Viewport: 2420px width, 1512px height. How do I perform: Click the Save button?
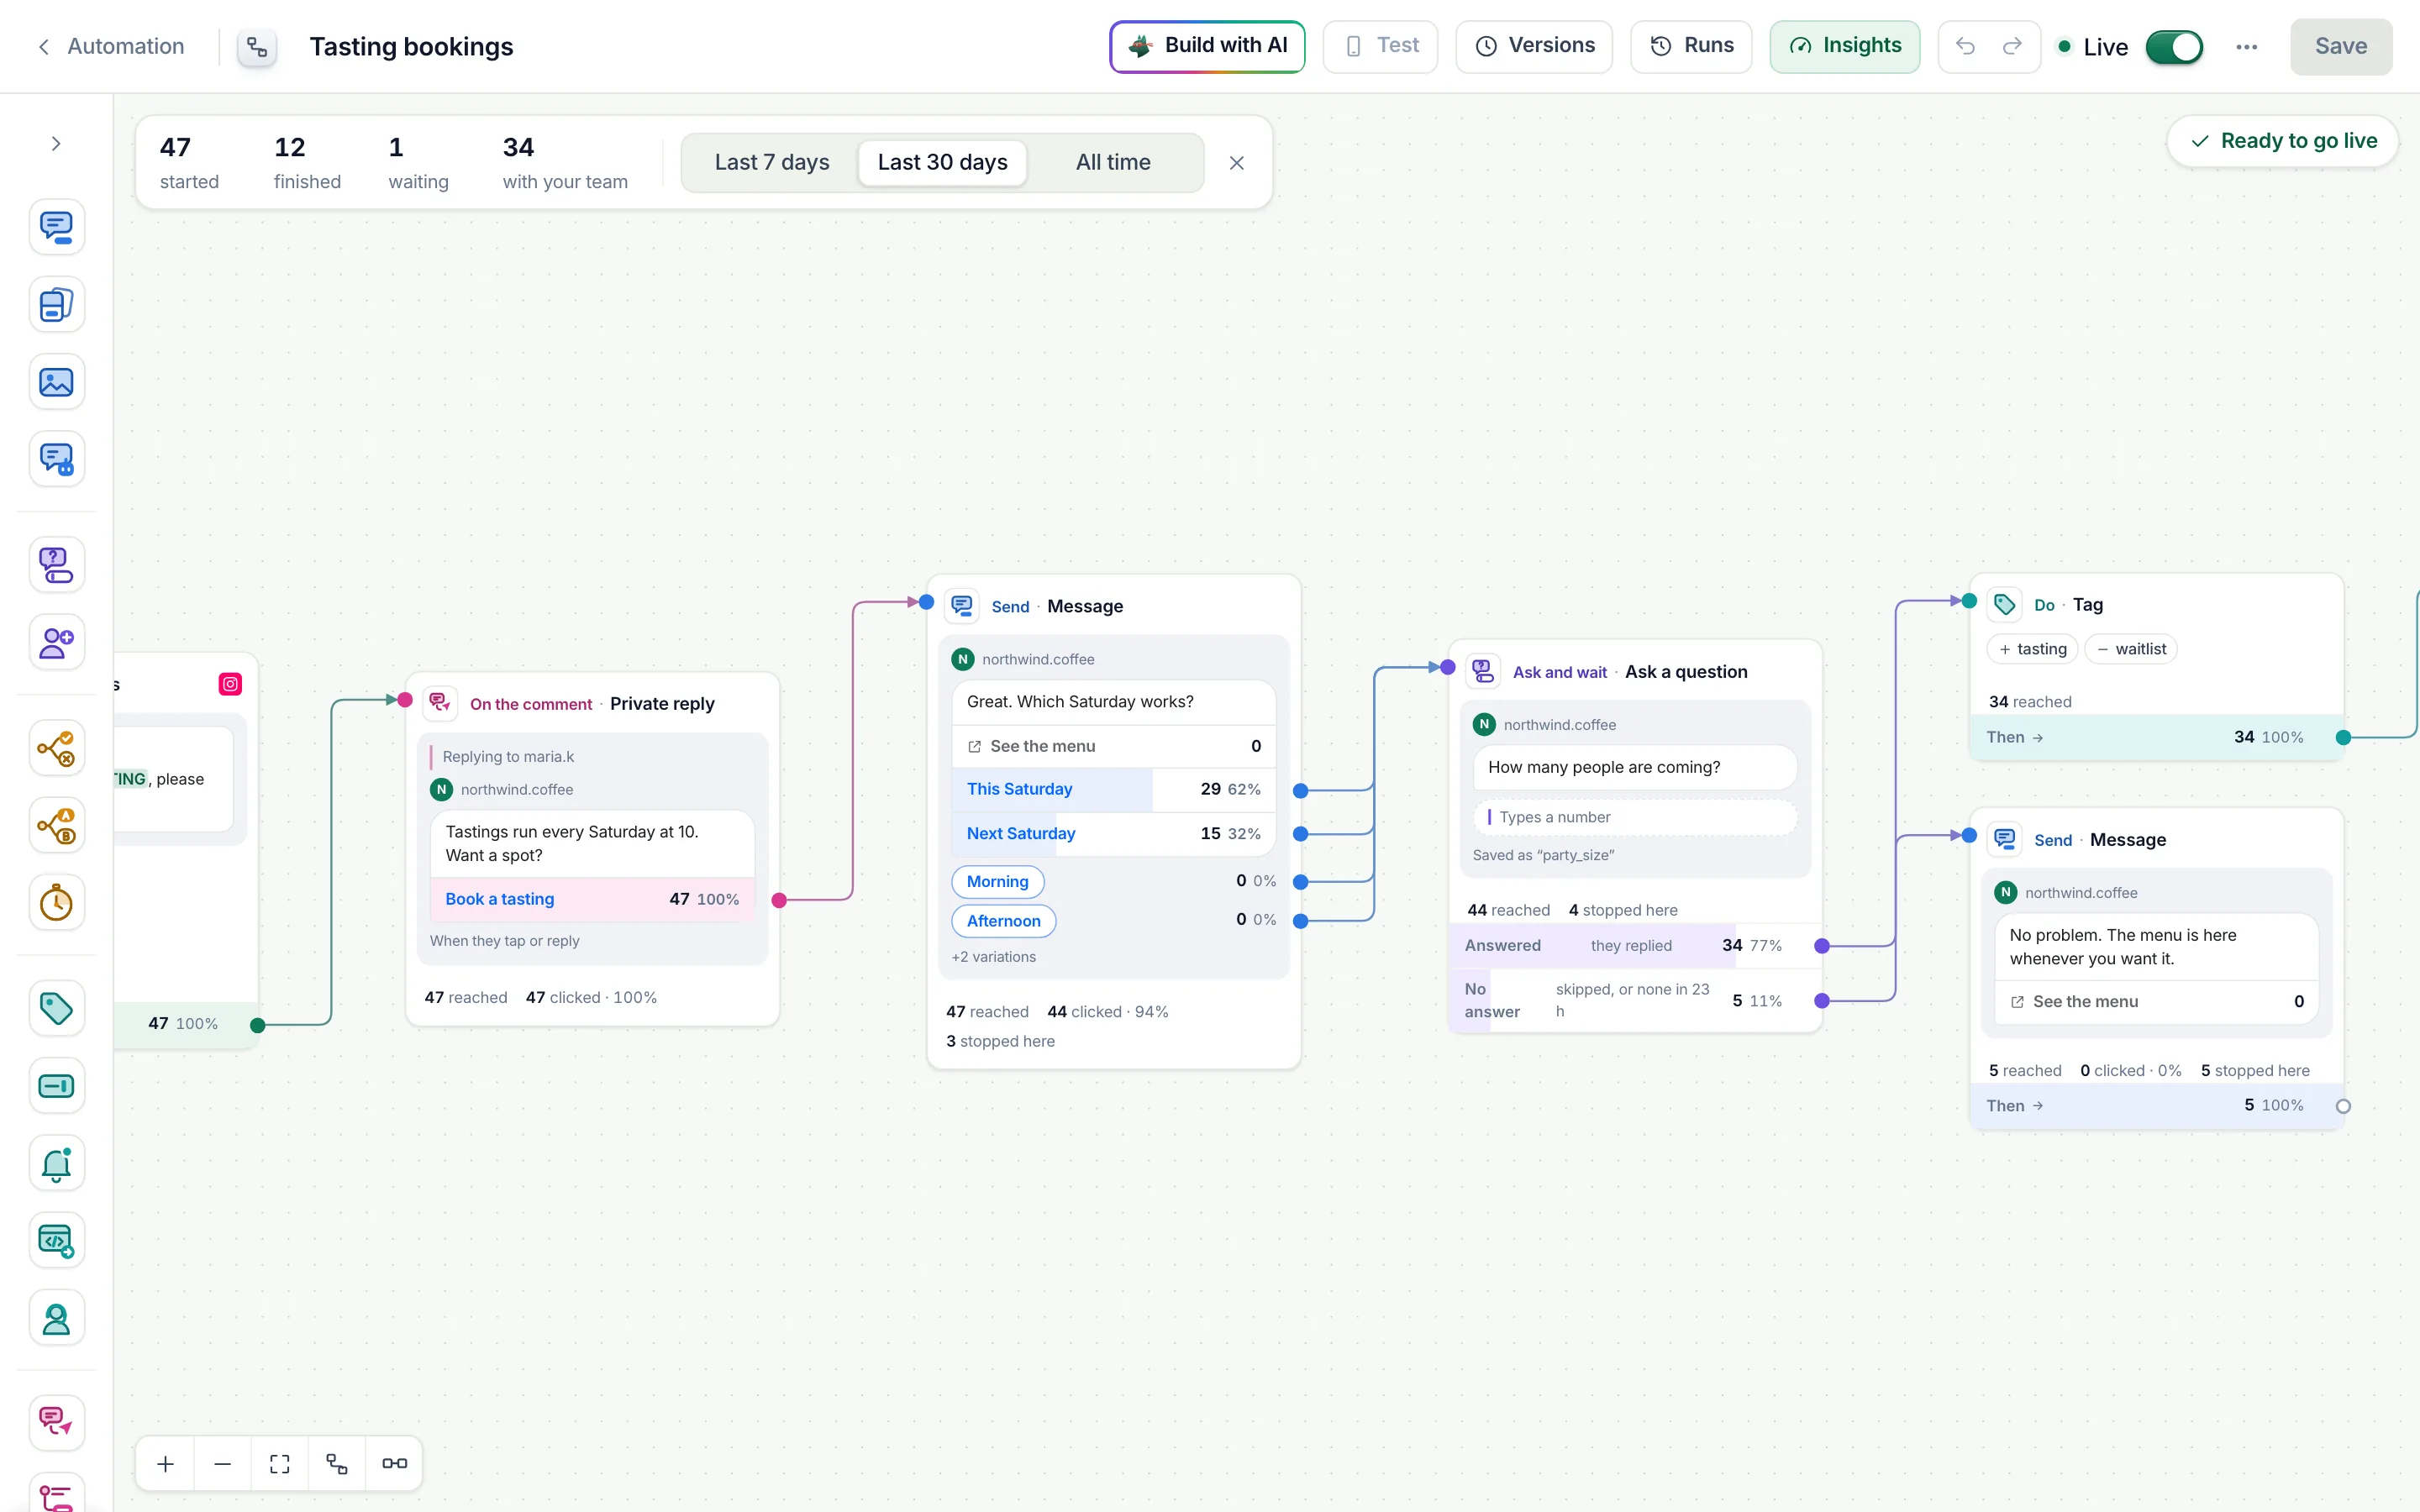[2341, 47]
